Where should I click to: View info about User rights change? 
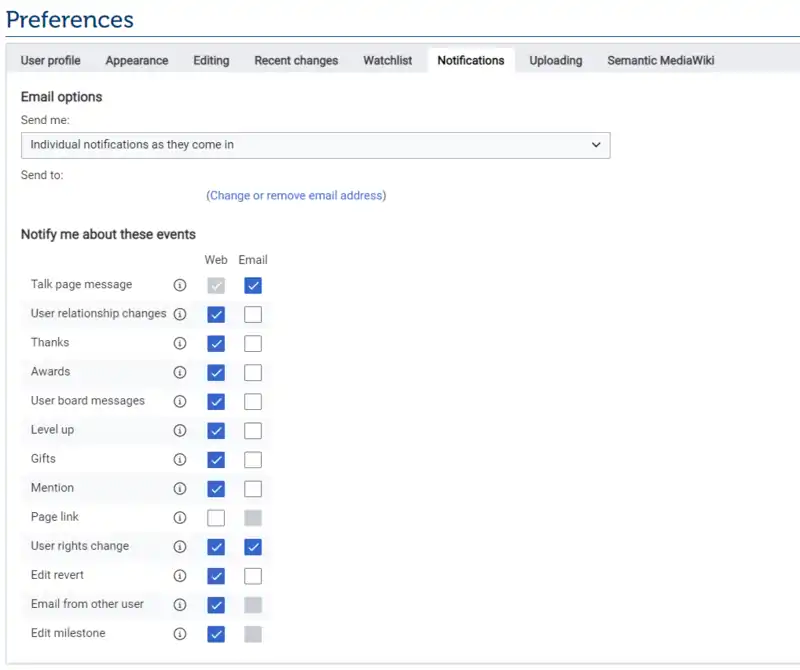180,547
